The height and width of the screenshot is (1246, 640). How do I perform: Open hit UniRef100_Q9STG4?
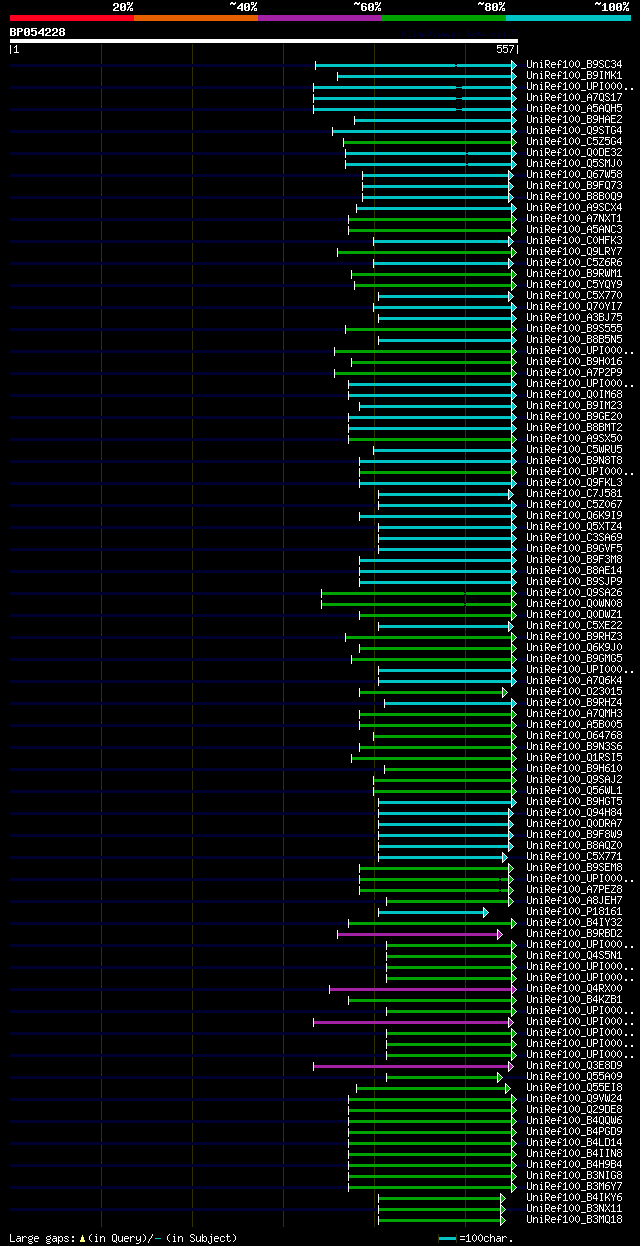574,131
